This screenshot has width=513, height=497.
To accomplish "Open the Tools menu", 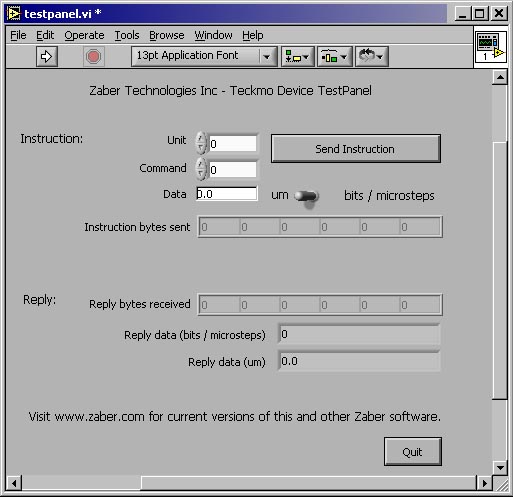I will coord(127,35).
